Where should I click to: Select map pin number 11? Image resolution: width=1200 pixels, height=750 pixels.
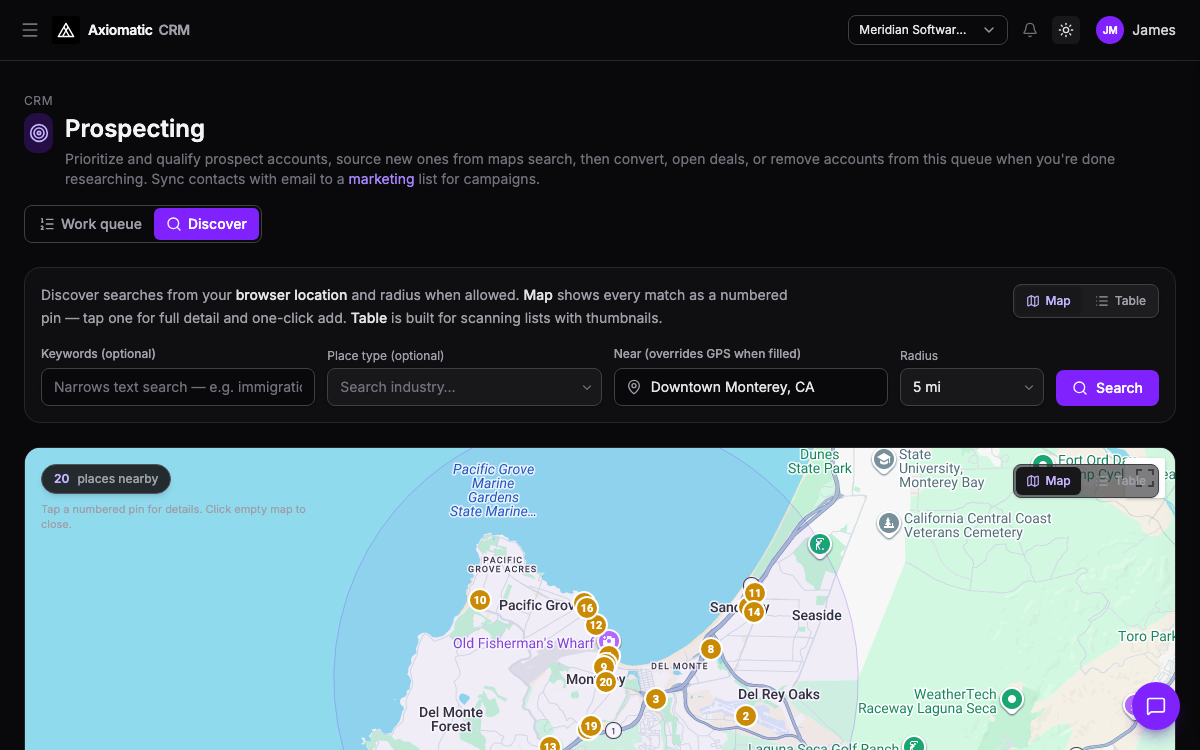pos(755,593)
